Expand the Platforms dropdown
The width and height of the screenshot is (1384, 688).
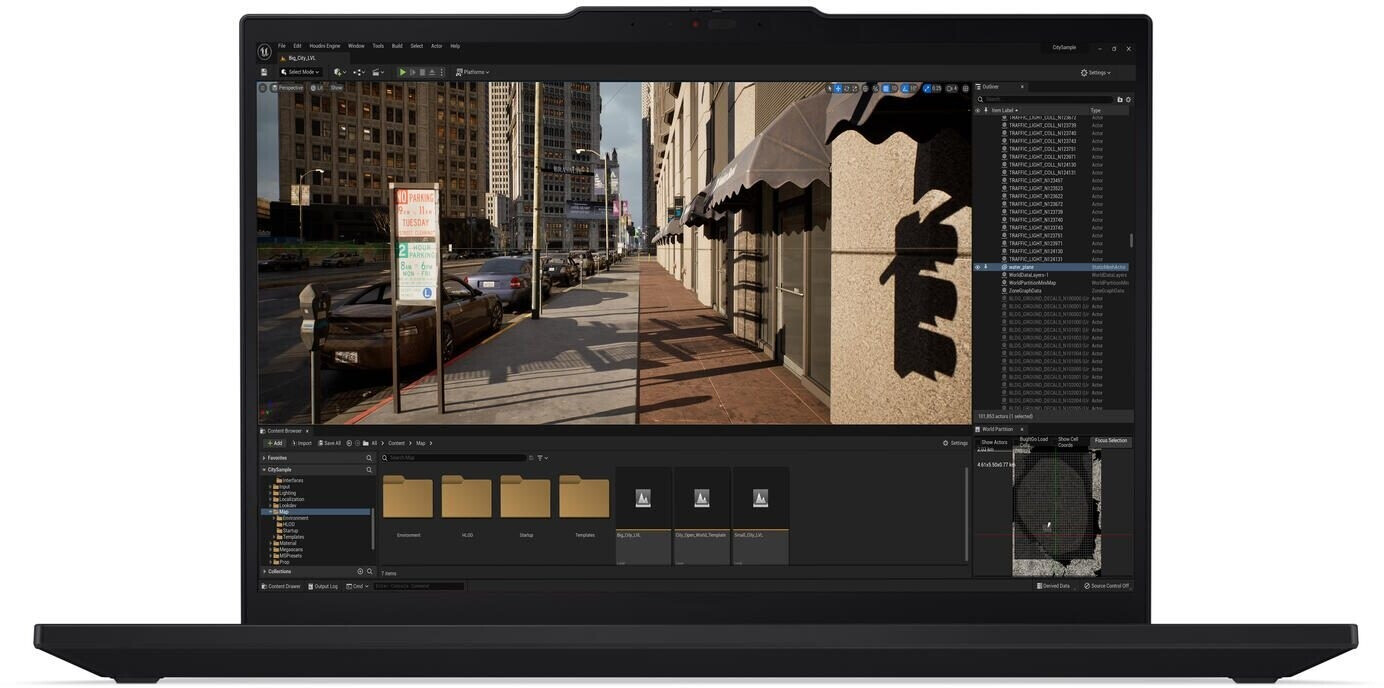click(473, 72)
